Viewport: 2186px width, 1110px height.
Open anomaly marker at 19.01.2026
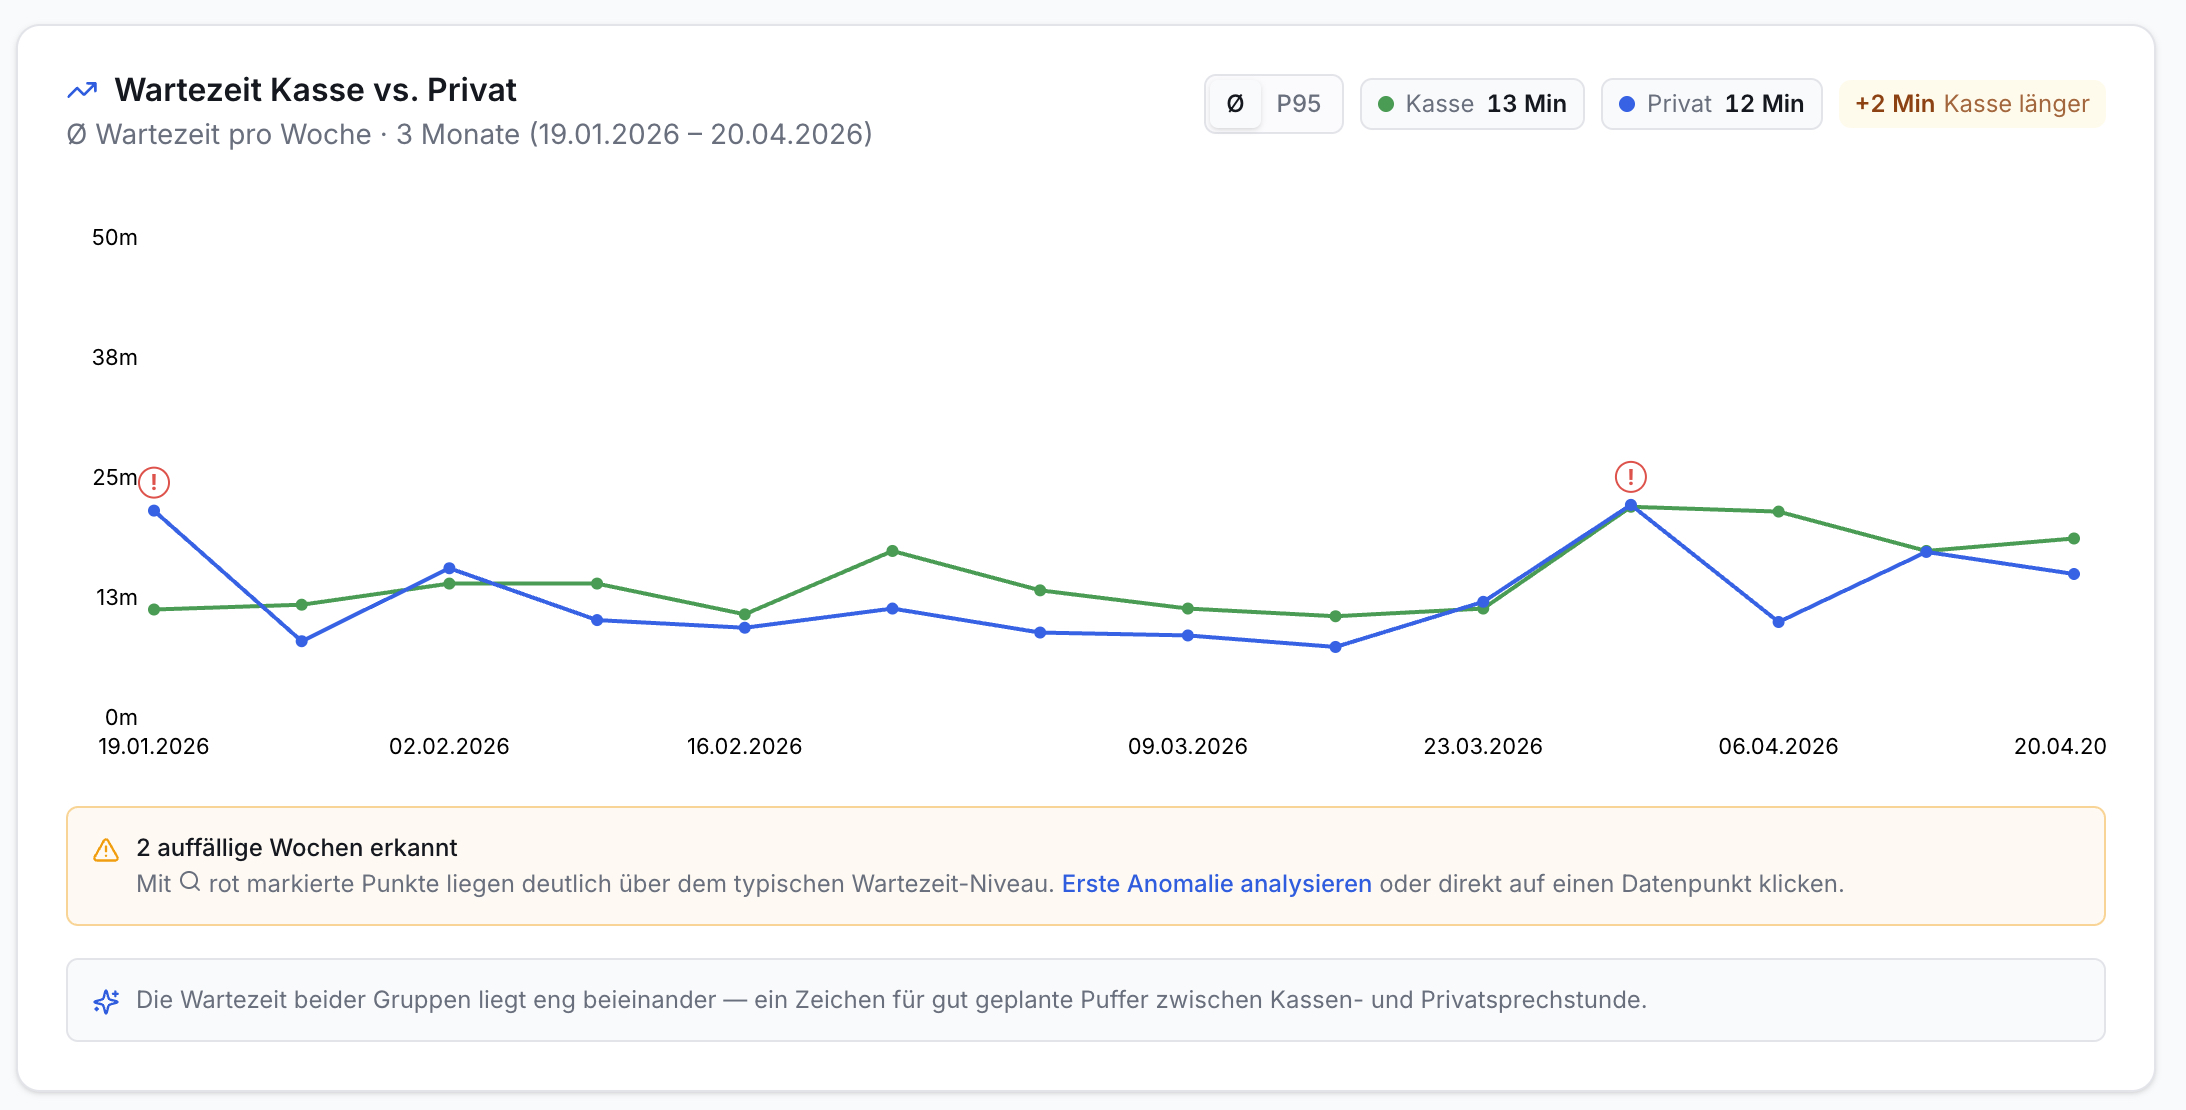pos(154,482)
